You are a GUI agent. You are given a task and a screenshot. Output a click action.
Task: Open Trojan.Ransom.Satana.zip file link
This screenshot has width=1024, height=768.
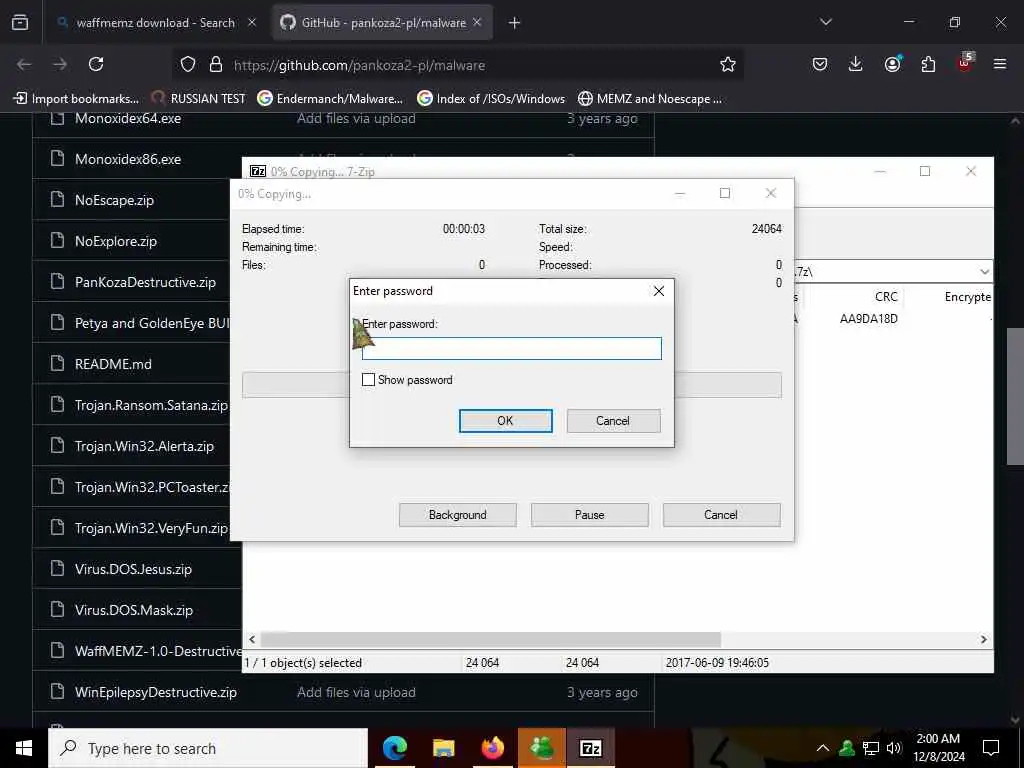(x=151, y=406)
